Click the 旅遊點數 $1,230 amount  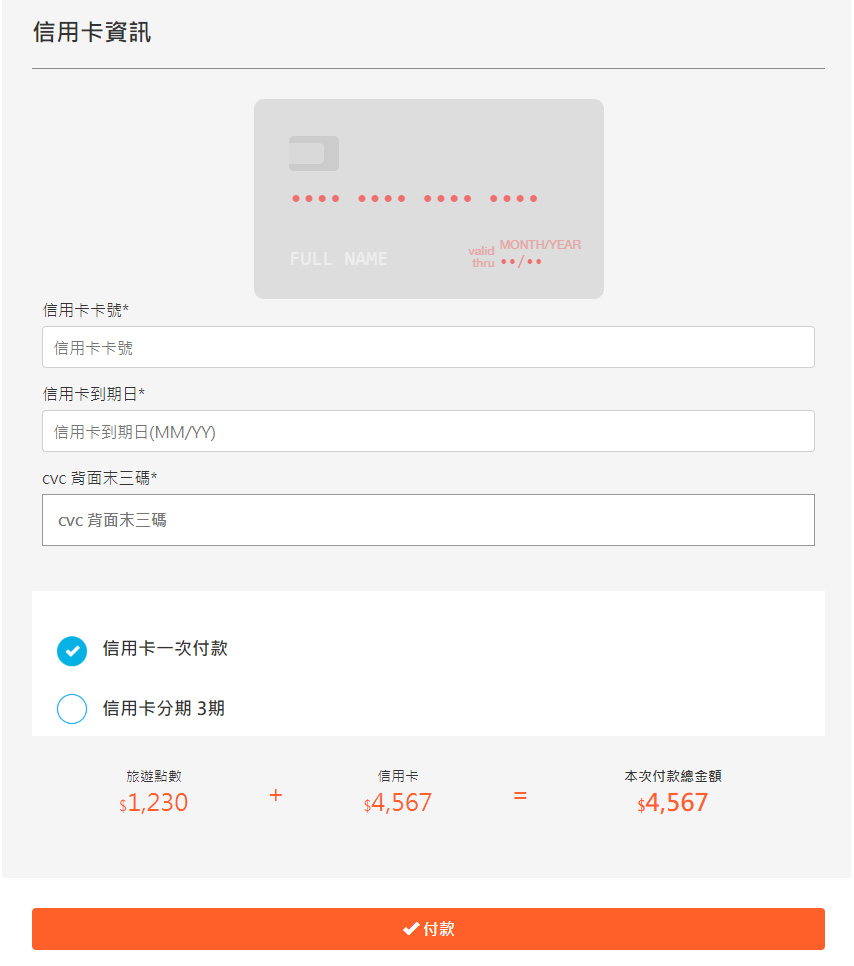coord(153,802)
